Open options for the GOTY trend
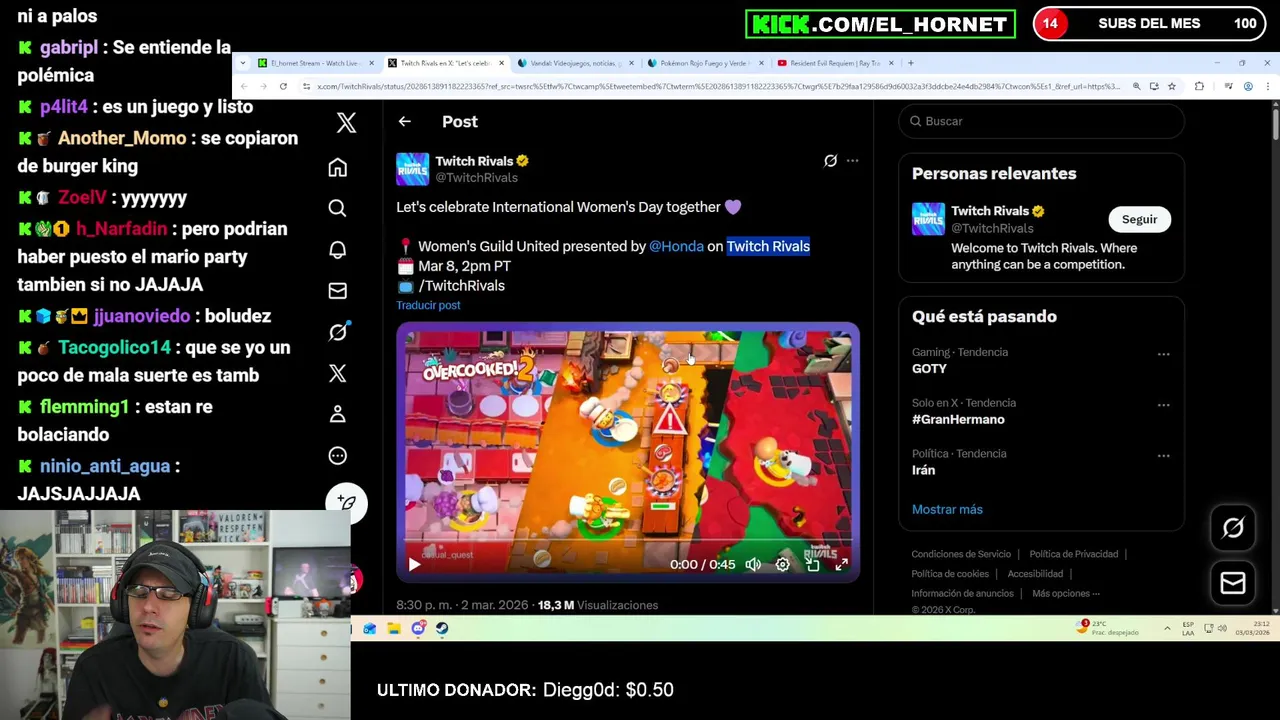1280x720 pixels. (x=1163, y=354)
